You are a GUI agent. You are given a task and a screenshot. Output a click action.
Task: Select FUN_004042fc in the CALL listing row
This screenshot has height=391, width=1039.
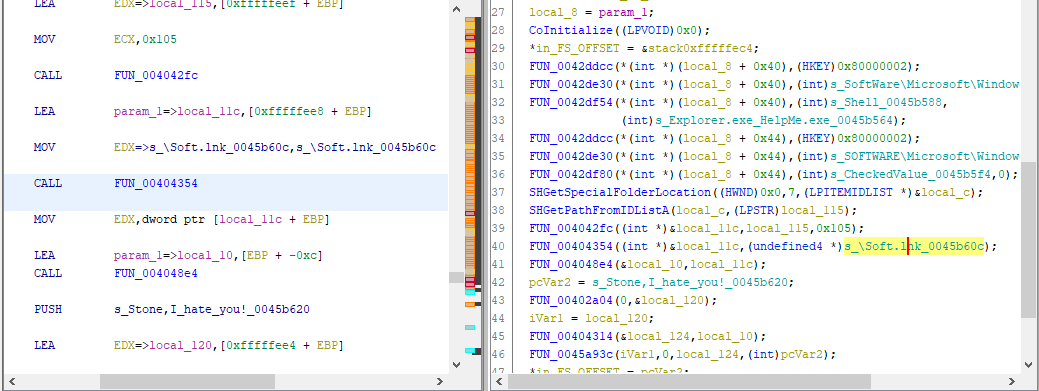[156, 76]
